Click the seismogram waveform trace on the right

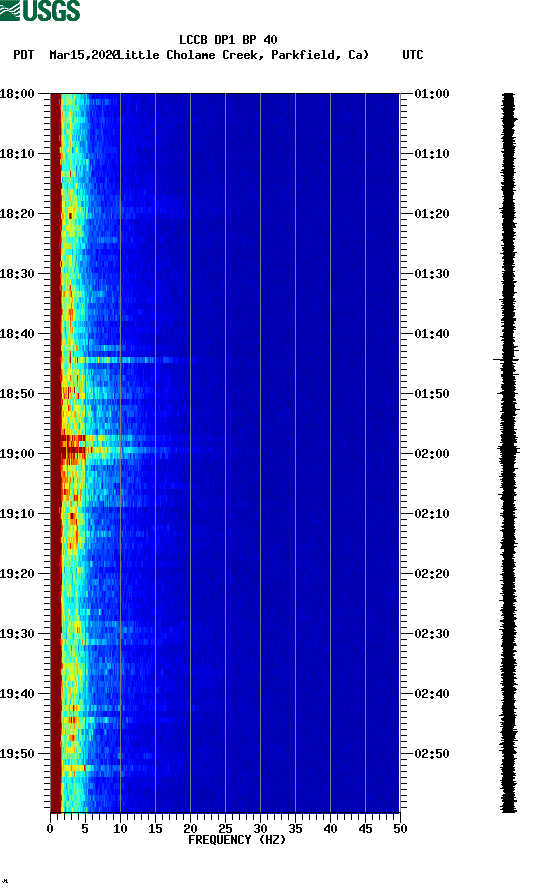coord(508,453)
